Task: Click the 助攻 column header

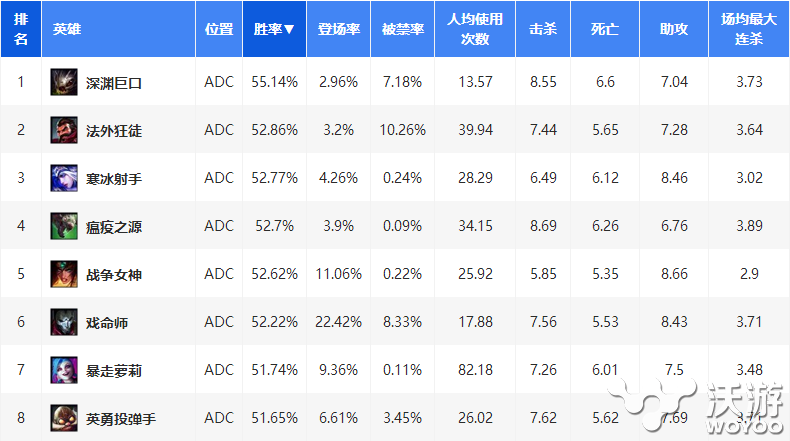Action: 673,30
